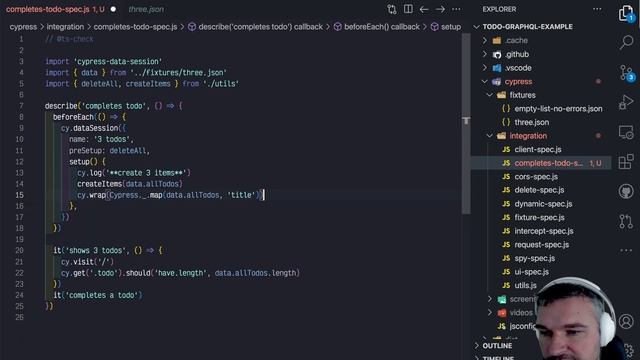Click describe('completes todo') callback breadcrumb

[x=260, y=27]
